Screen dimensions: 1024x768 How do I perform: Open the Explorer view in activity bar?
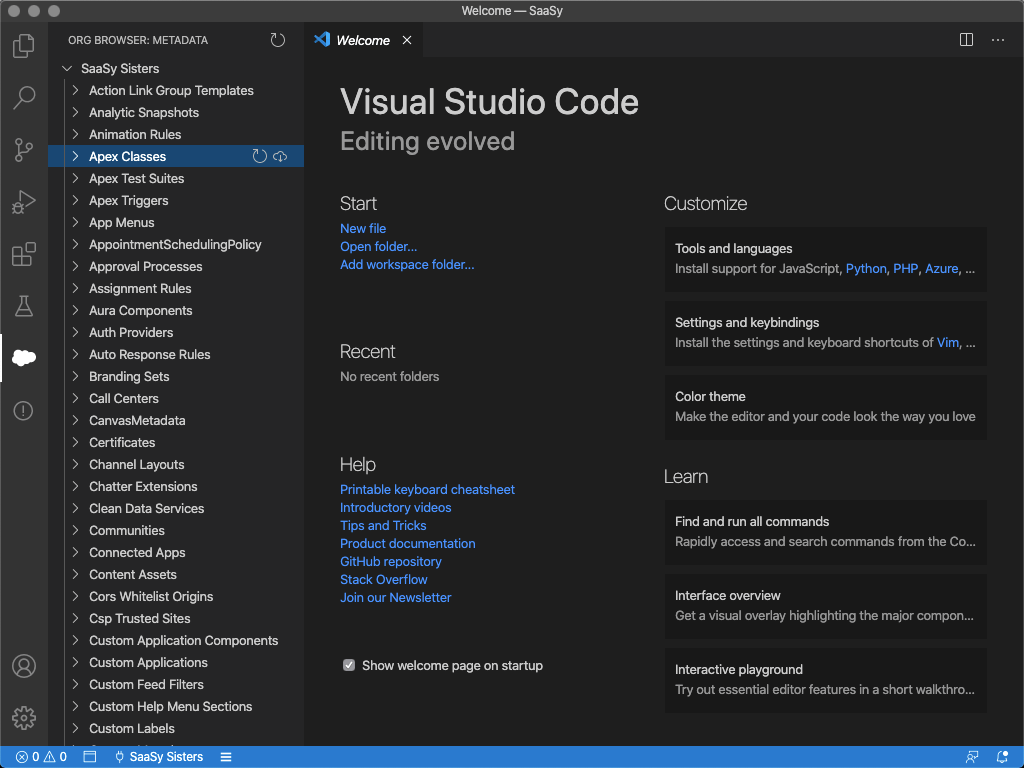tap(24, 46)
